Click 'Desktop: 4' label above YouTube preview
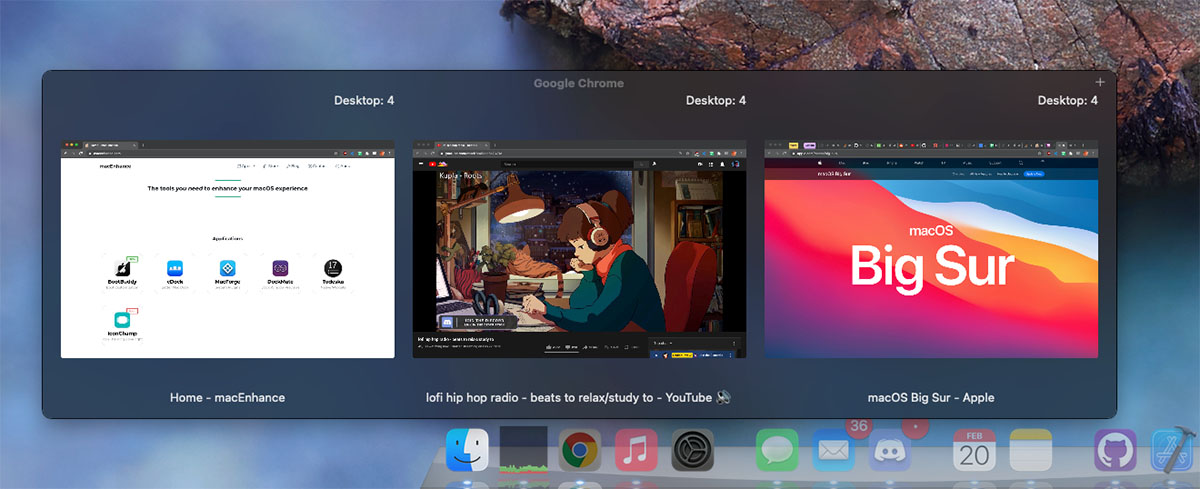Image resolution: width=1200 pixels, height=489 pixels. 716,101
